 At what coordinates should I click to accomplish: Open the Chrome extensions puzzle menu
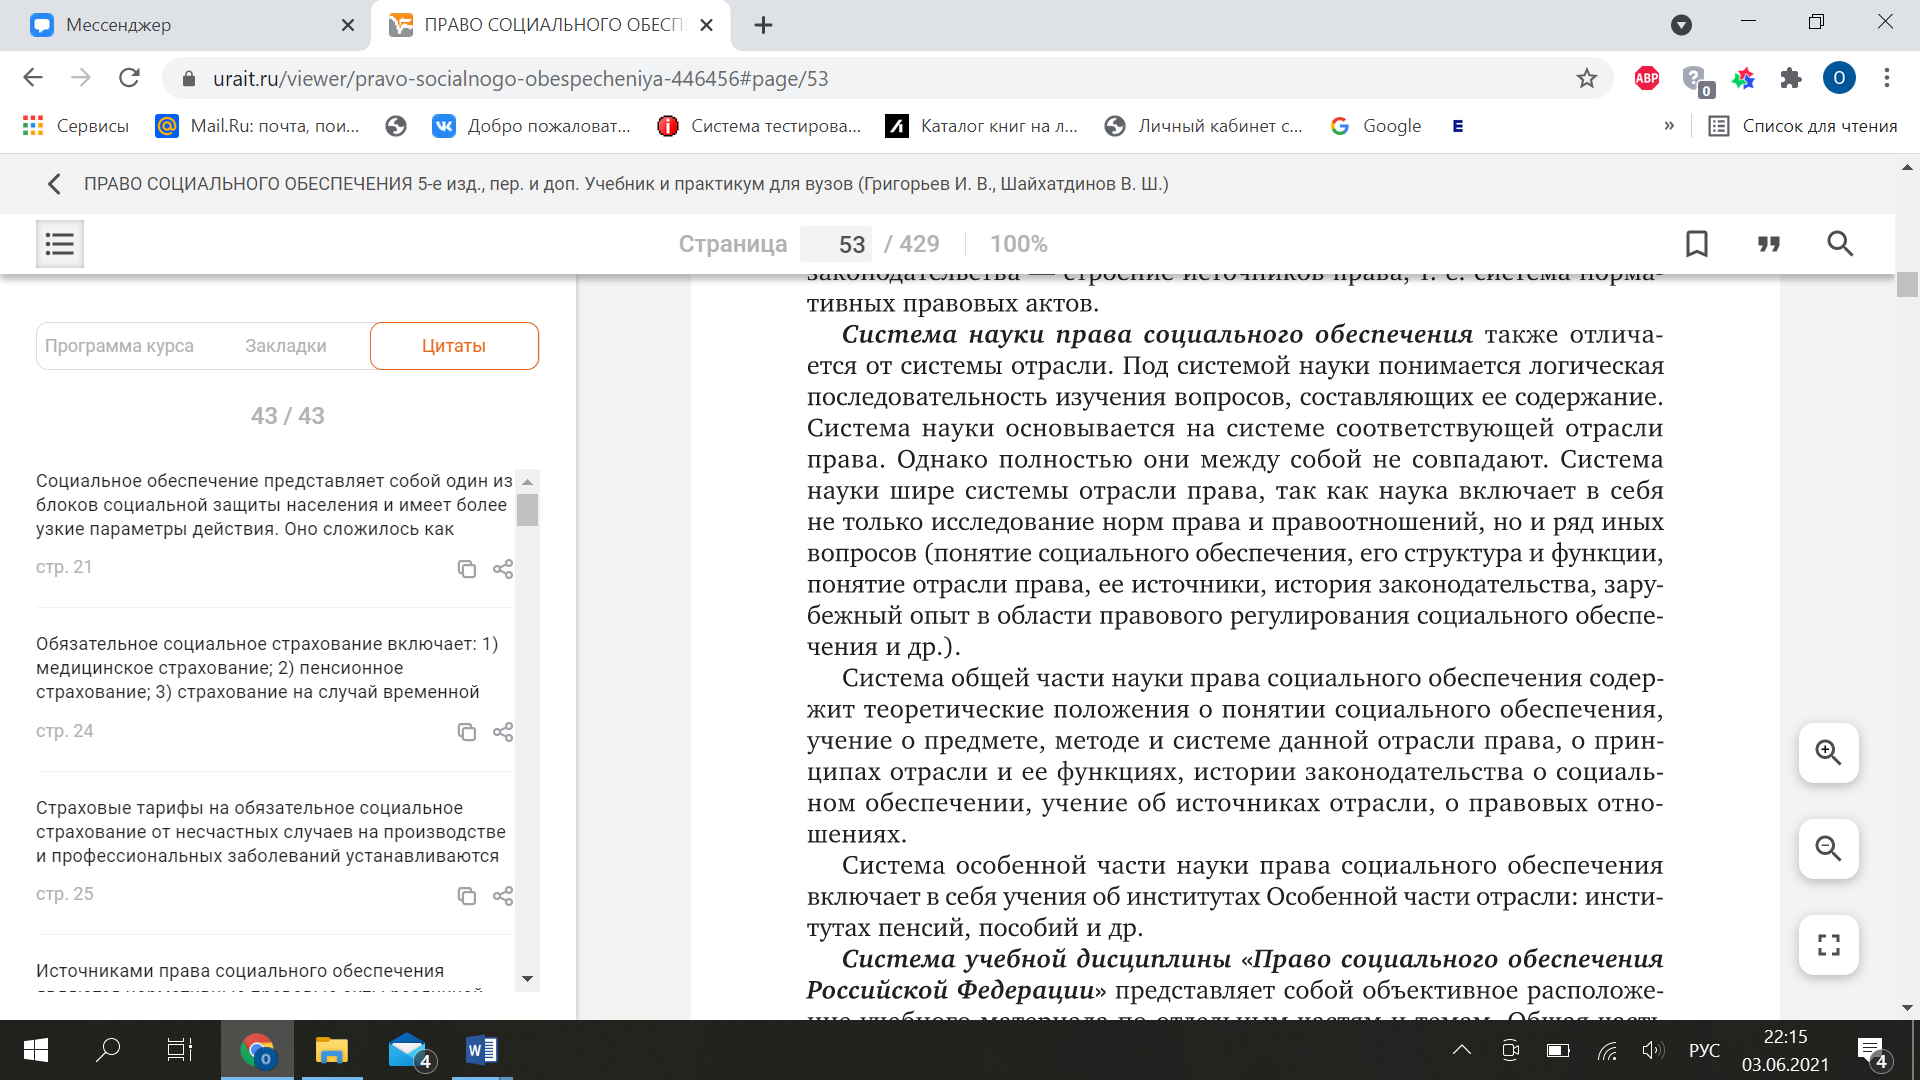pyautogui.click(x=1791, y=78)
